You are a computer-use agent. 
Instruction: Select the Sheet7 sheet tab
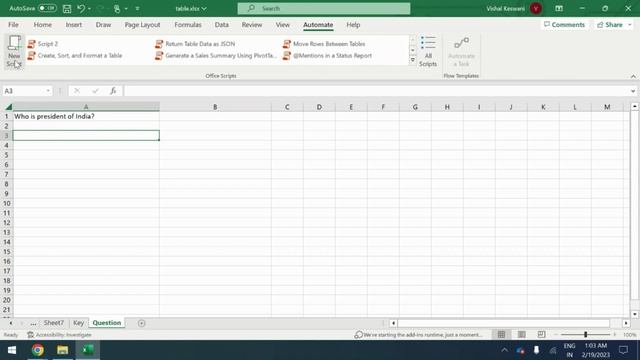54,323
